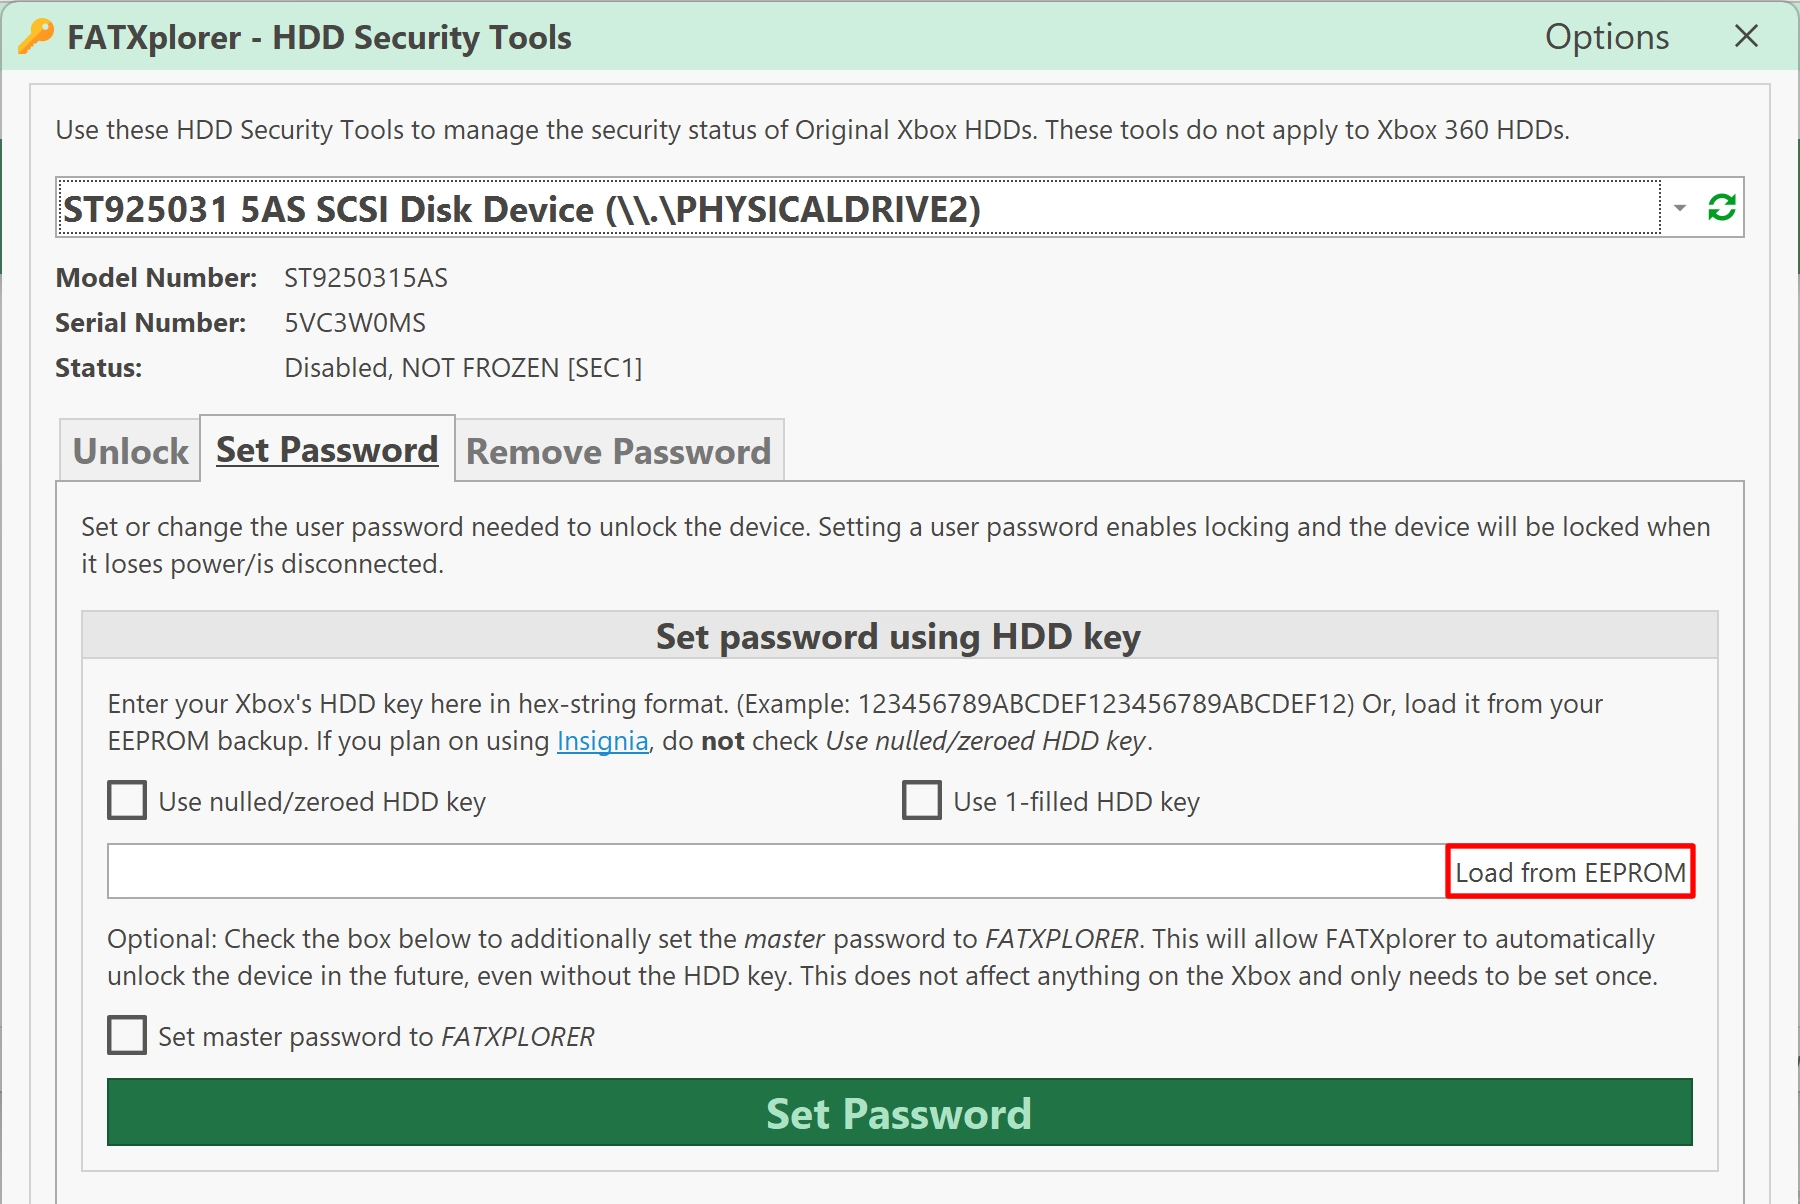Expand the disk device dropdown arrow
This screenshot has height=1204, width=1800.
tap(1680, 208)
